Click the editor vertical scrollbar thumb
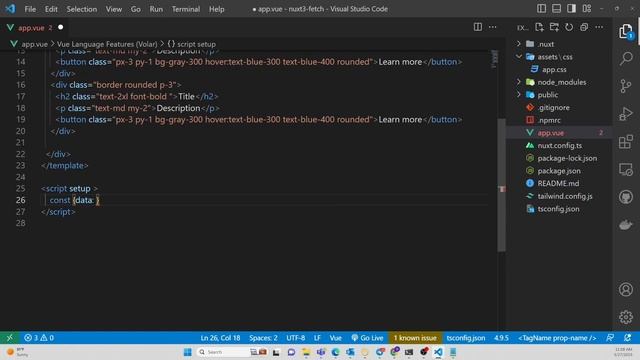This screenshot has height=360, width=640. pyautogui.click(x=502, y=184)
